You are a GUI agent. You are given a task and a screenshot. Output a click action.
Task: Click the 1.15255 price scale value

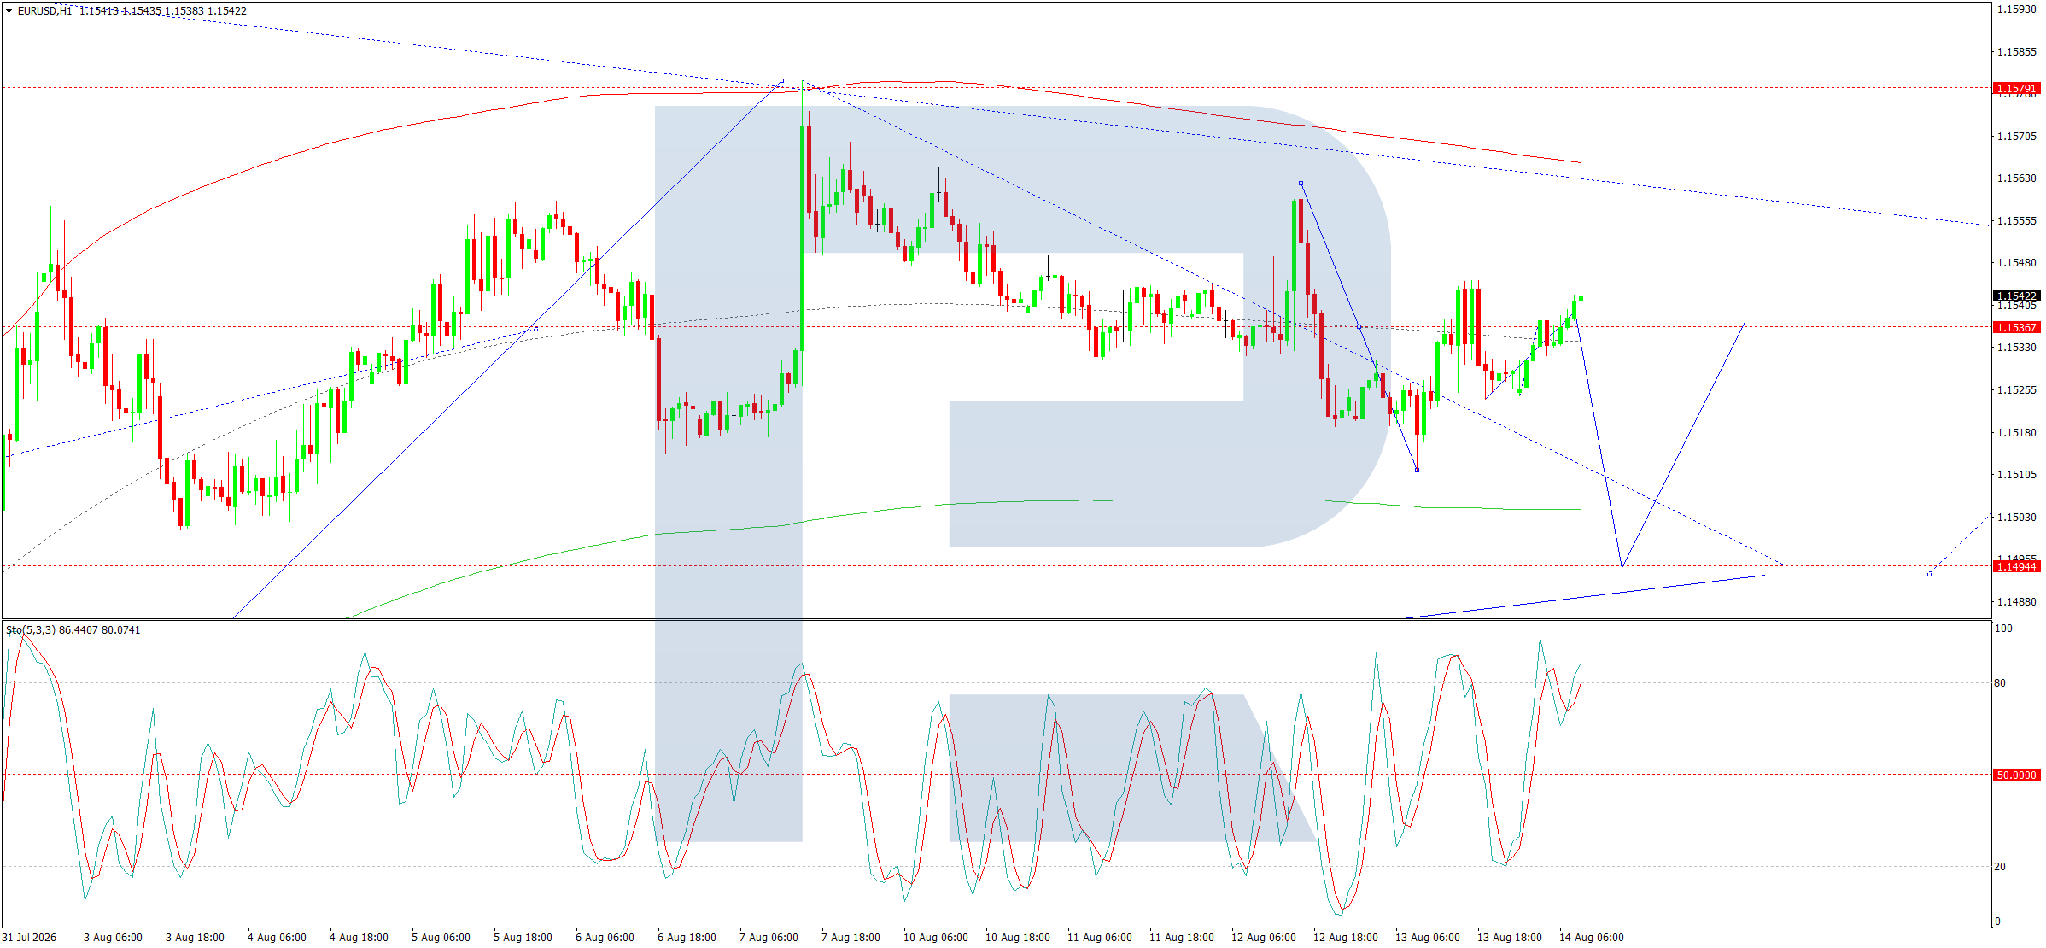point(2016,390)
